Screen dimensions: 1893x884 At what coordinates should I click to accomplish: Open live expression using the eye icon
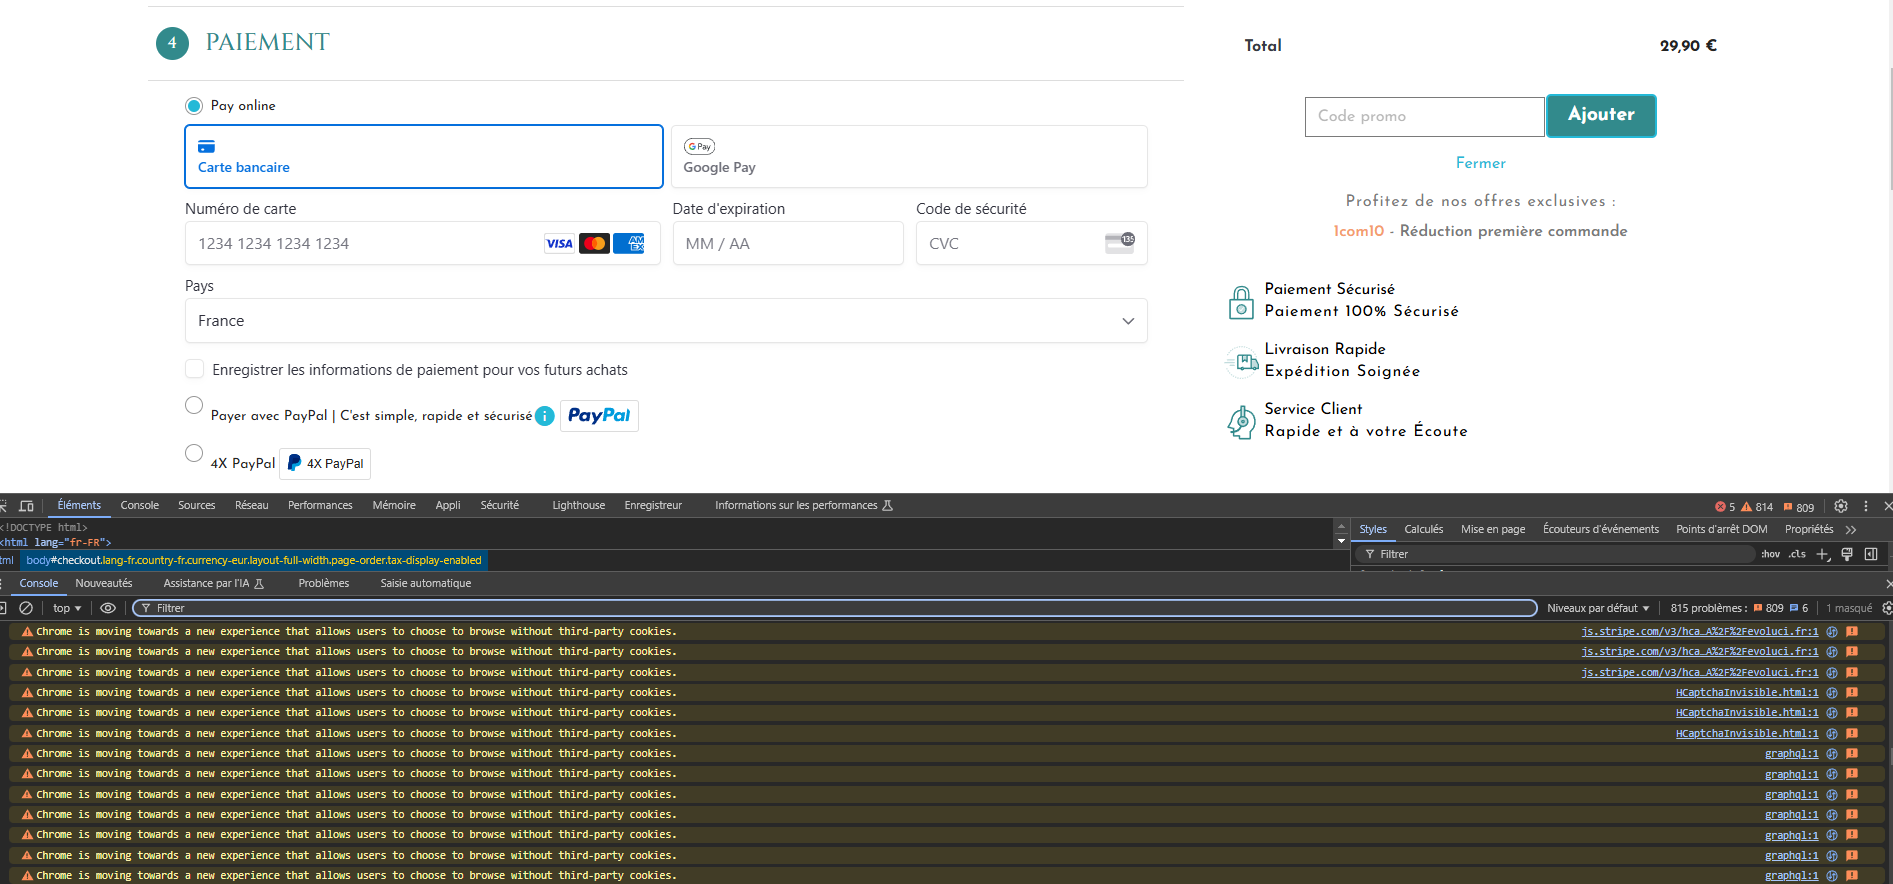tap(108, 608)
